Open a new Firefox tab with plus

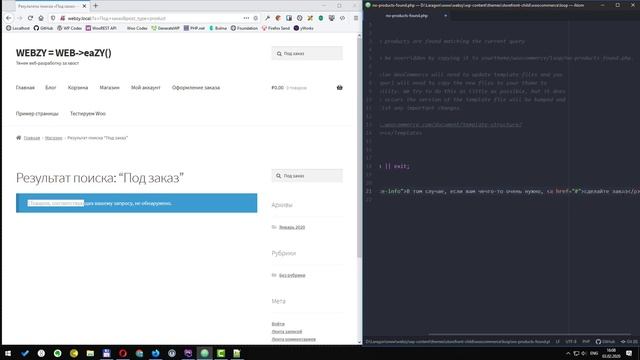click(x=96, y=6)
